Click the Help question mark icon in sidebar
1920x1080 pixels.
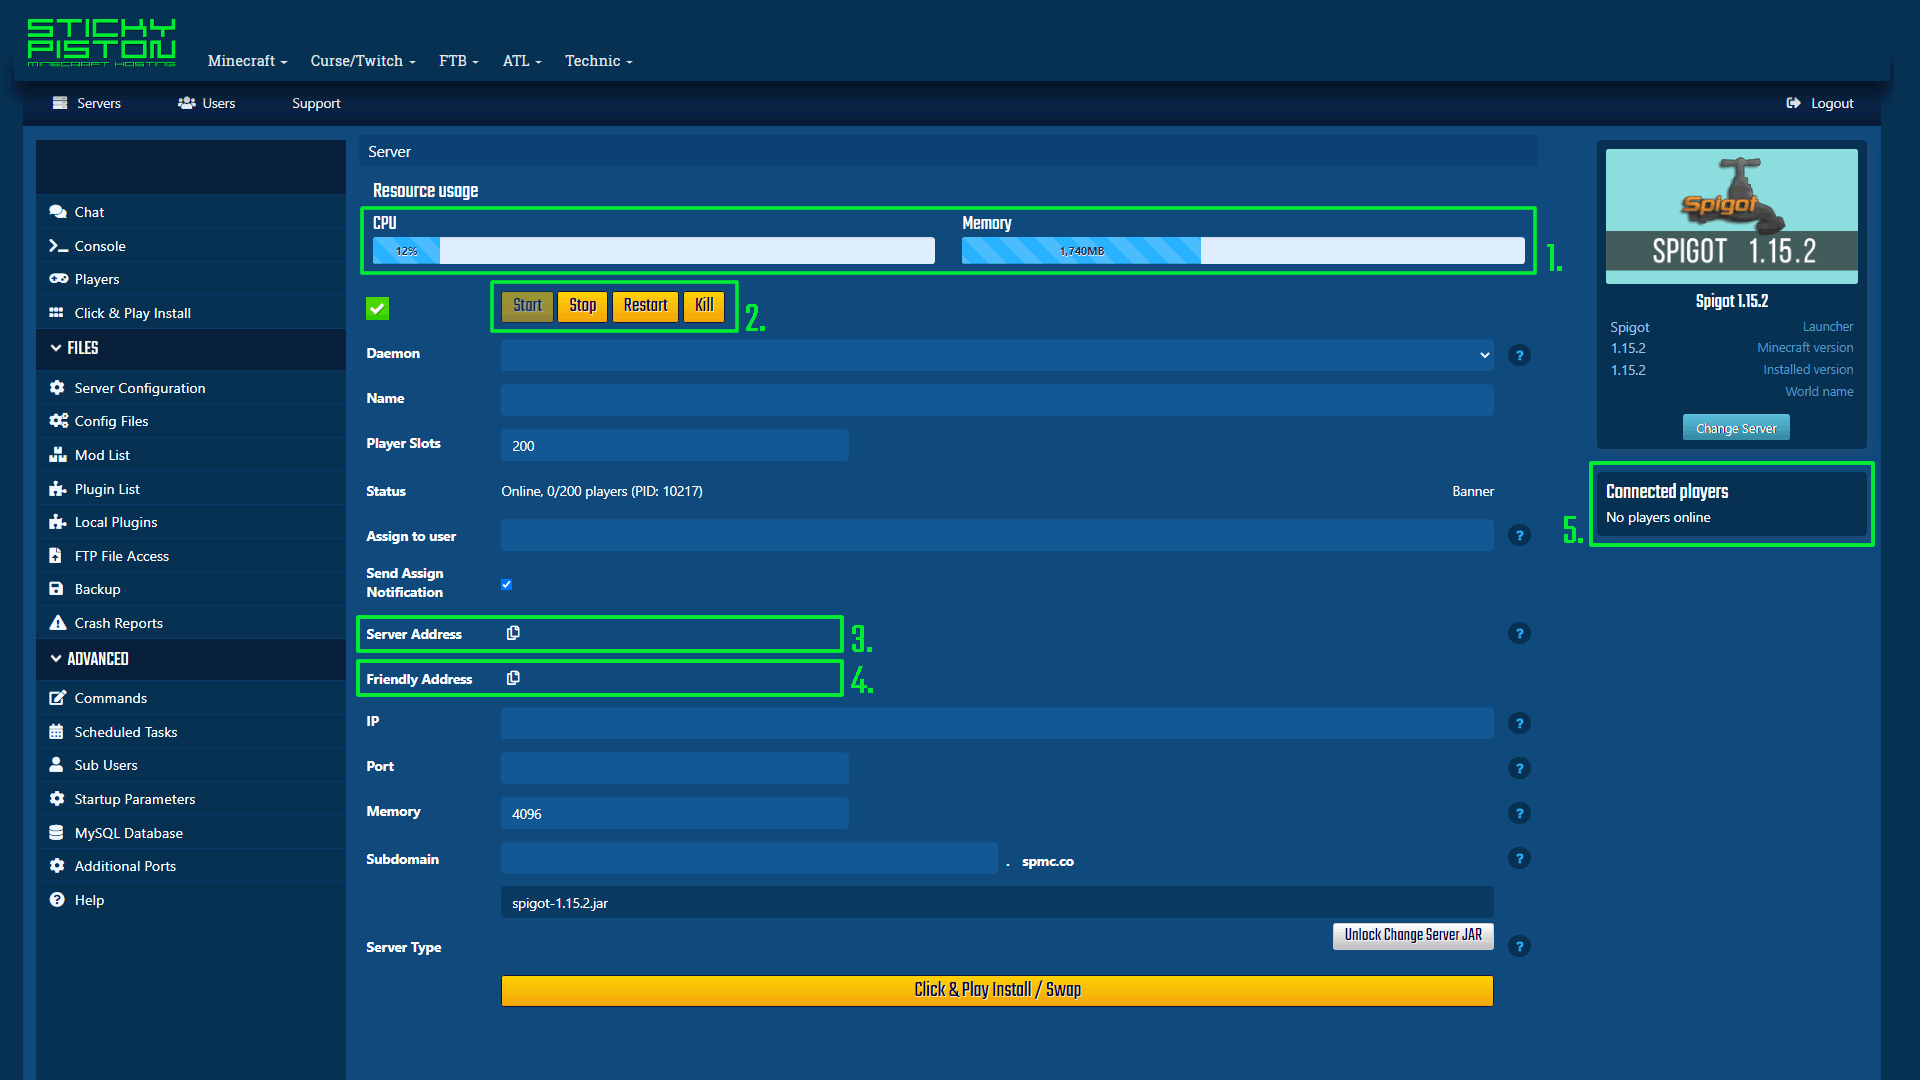57,900
